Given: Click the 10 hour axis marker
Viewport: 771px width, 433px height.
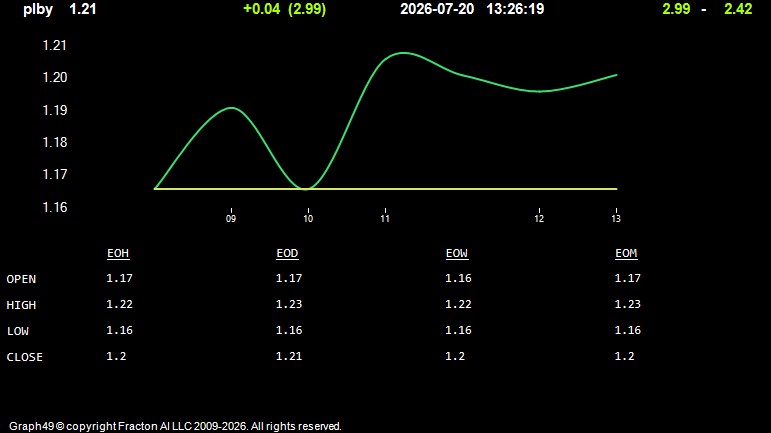Looking at the screenshot, I should (308, 218).
